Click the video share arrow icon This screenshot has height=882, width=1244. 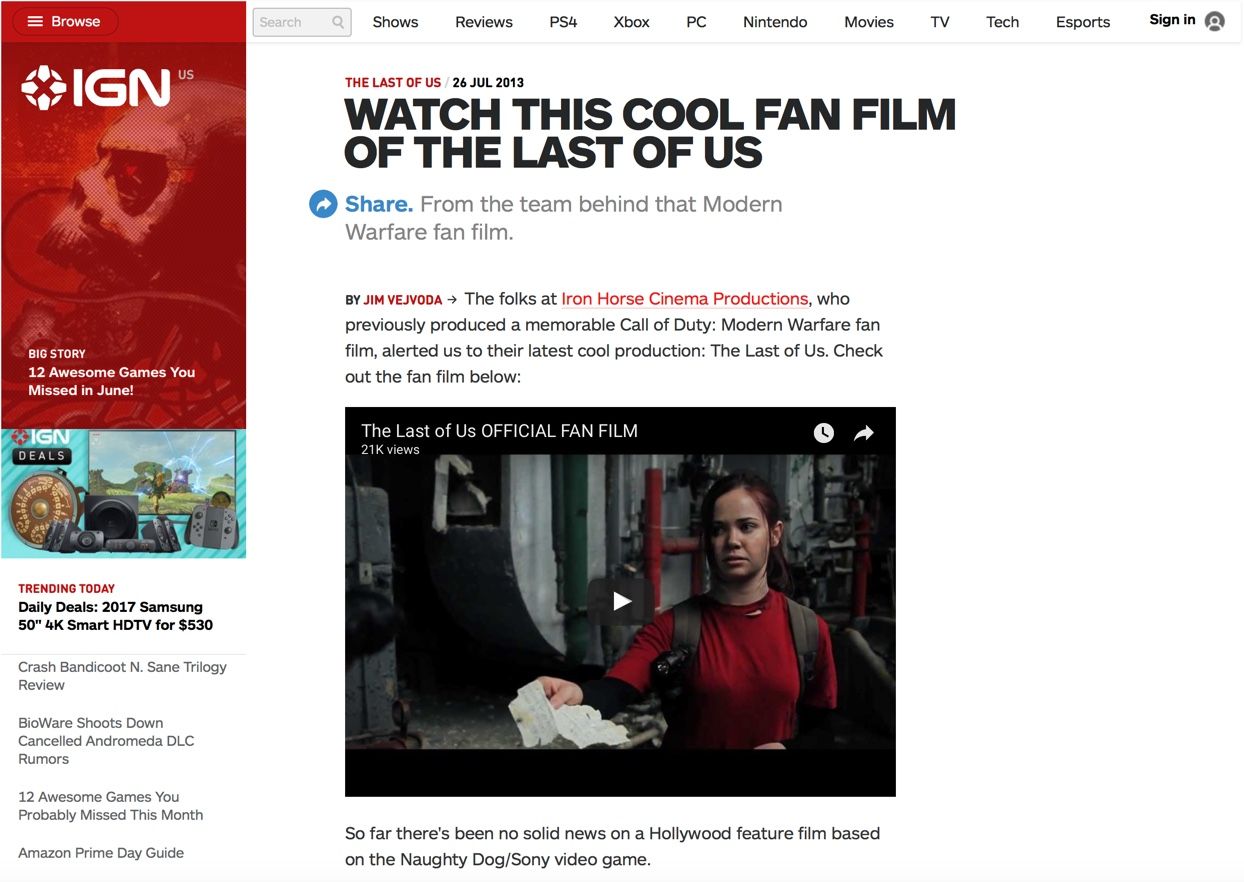tap(864, 433)
